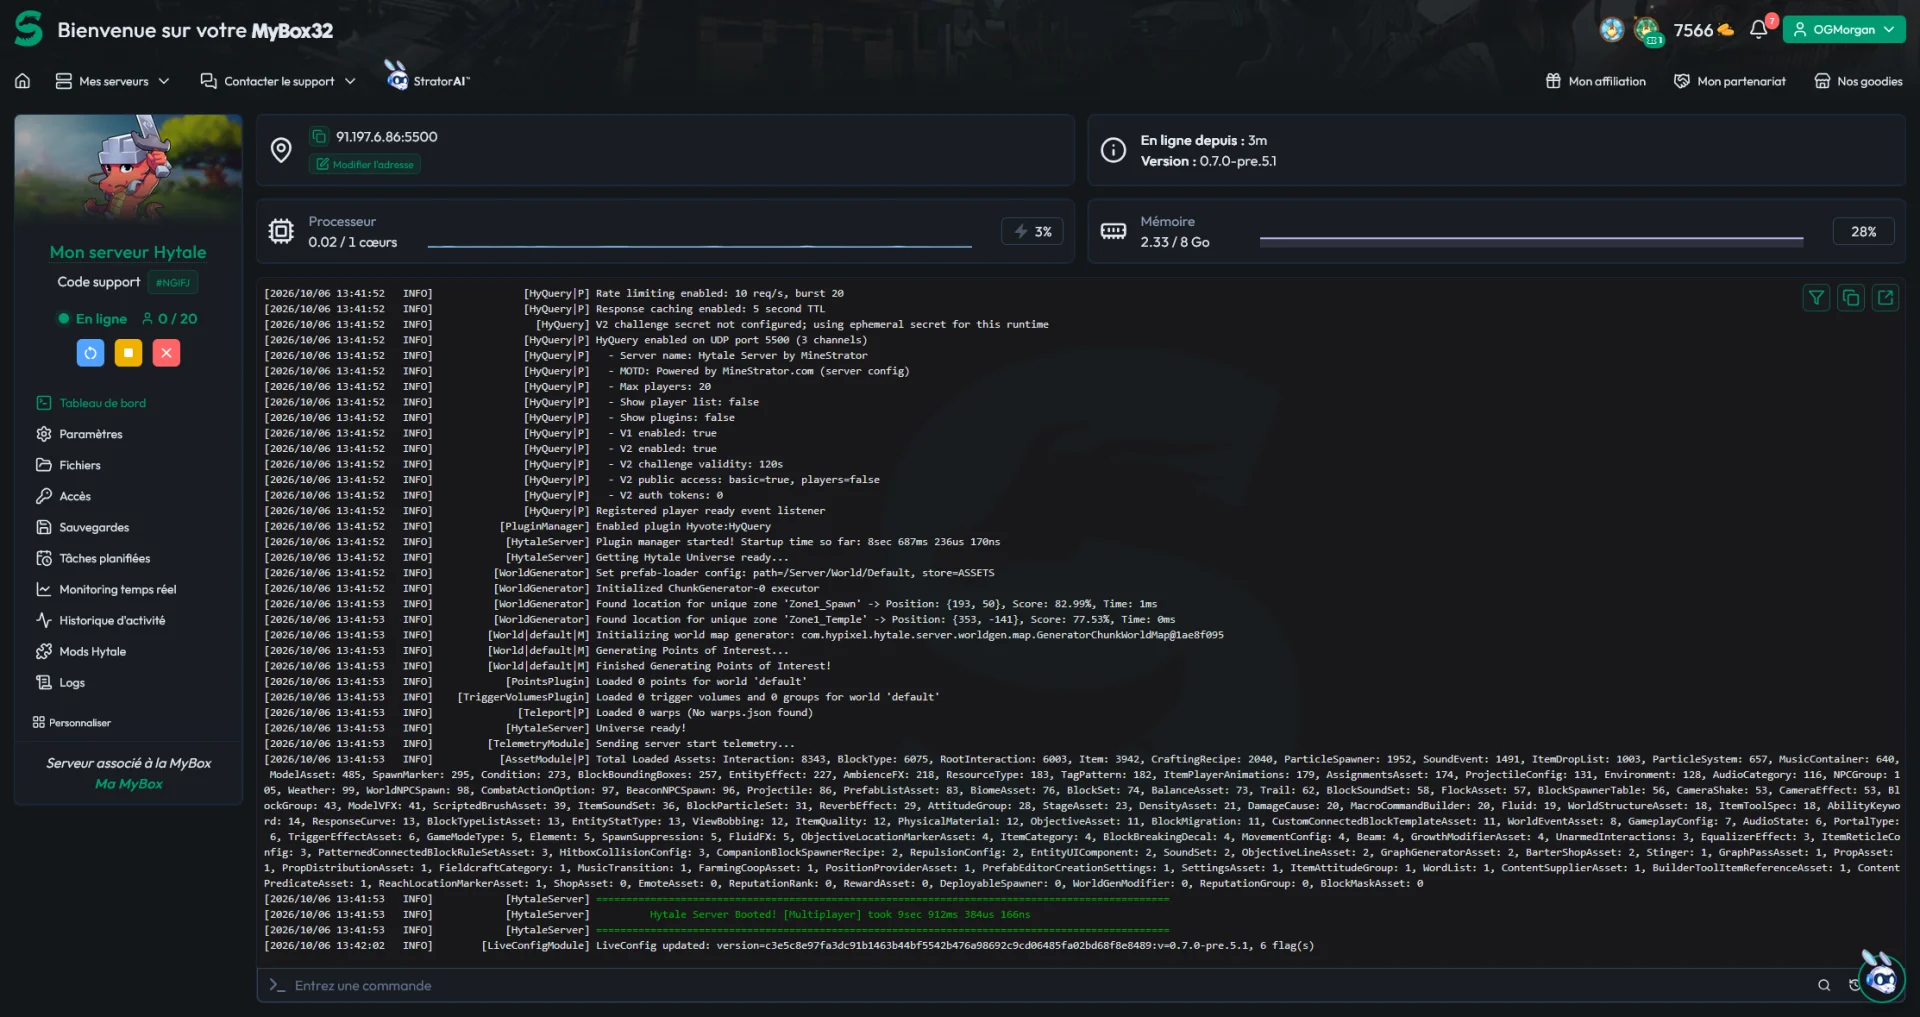This screenshot has height=1017, width=1920.
Task: Restart the server with the blue button
Action: pyautogui.click(x=90, y=353)
